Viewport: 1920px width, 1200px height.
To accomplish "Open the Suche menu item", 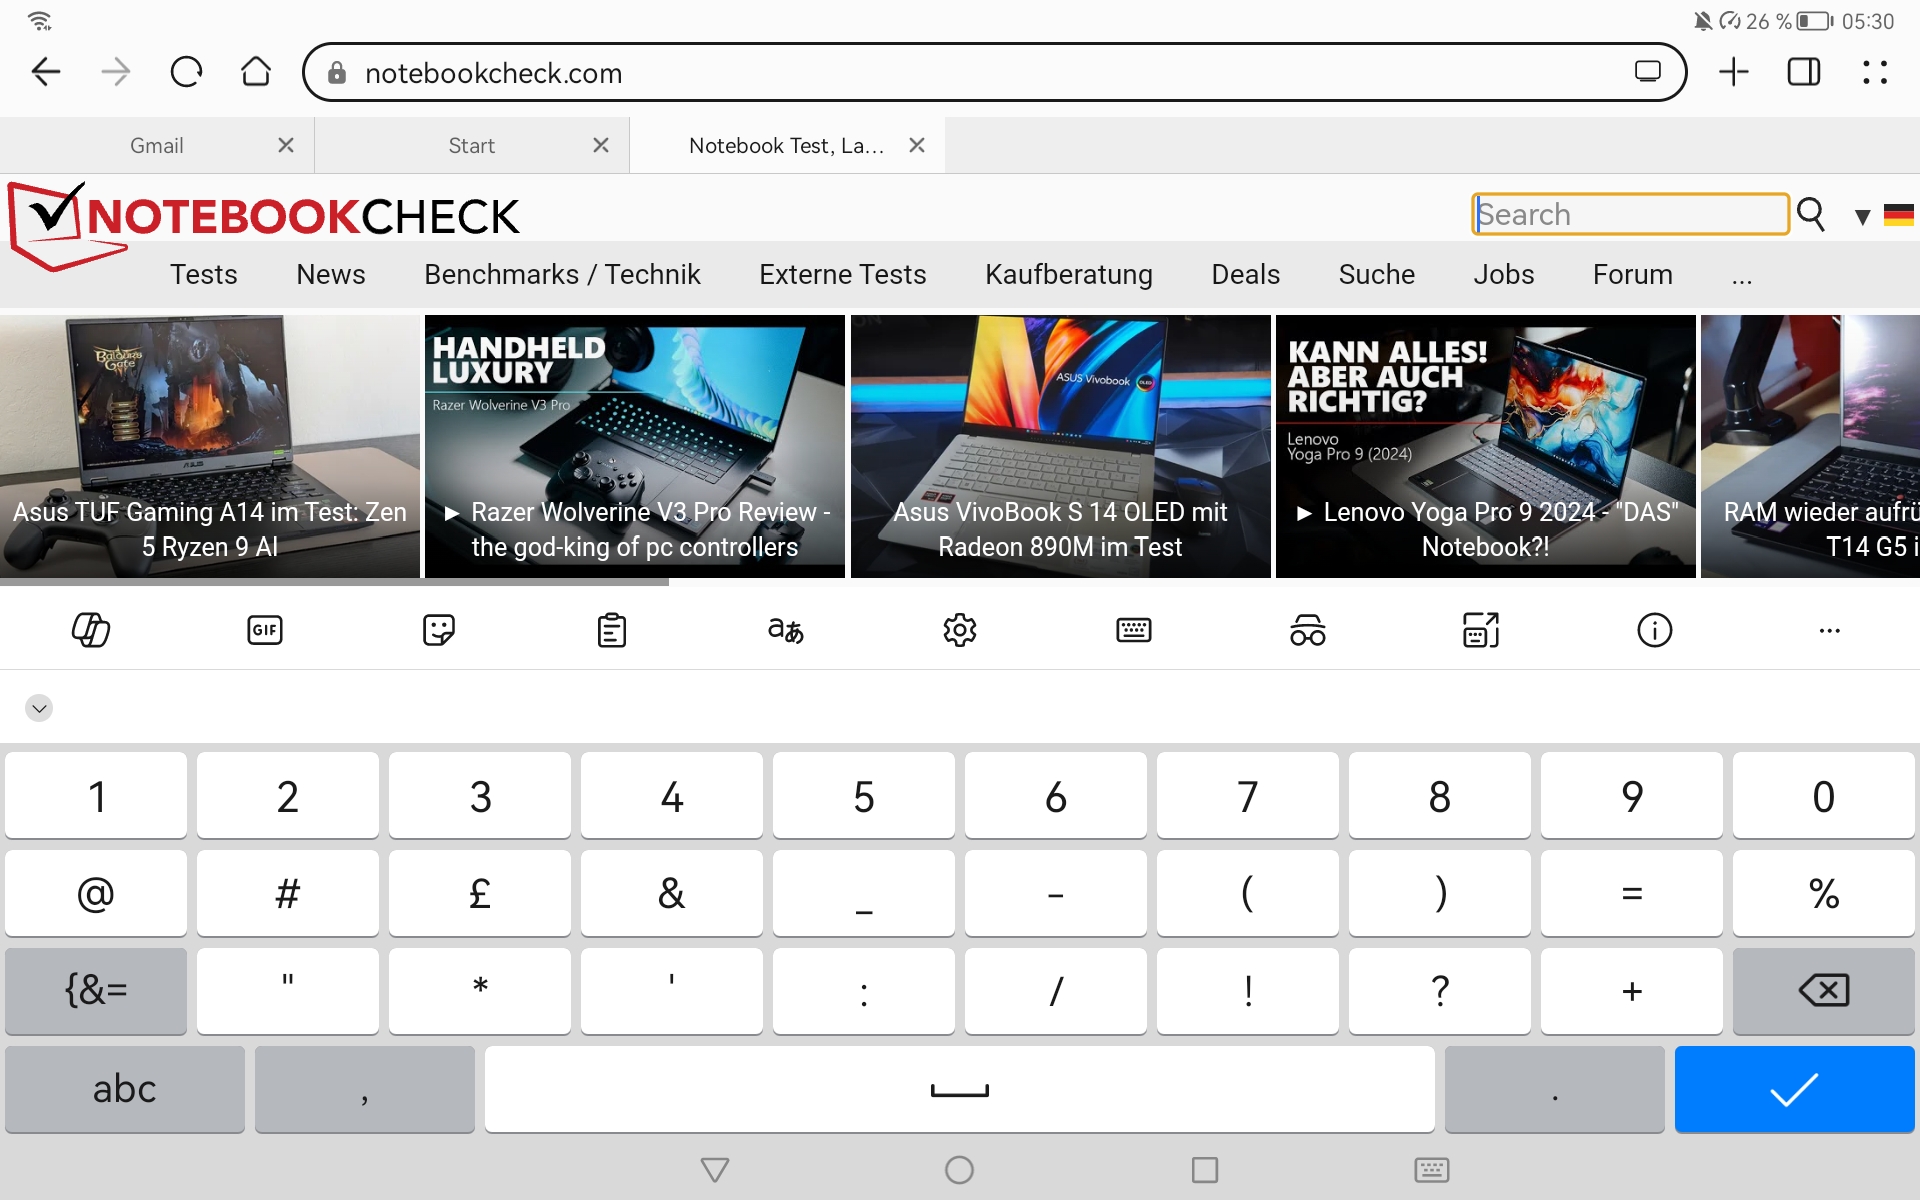I will [1377, 274].
